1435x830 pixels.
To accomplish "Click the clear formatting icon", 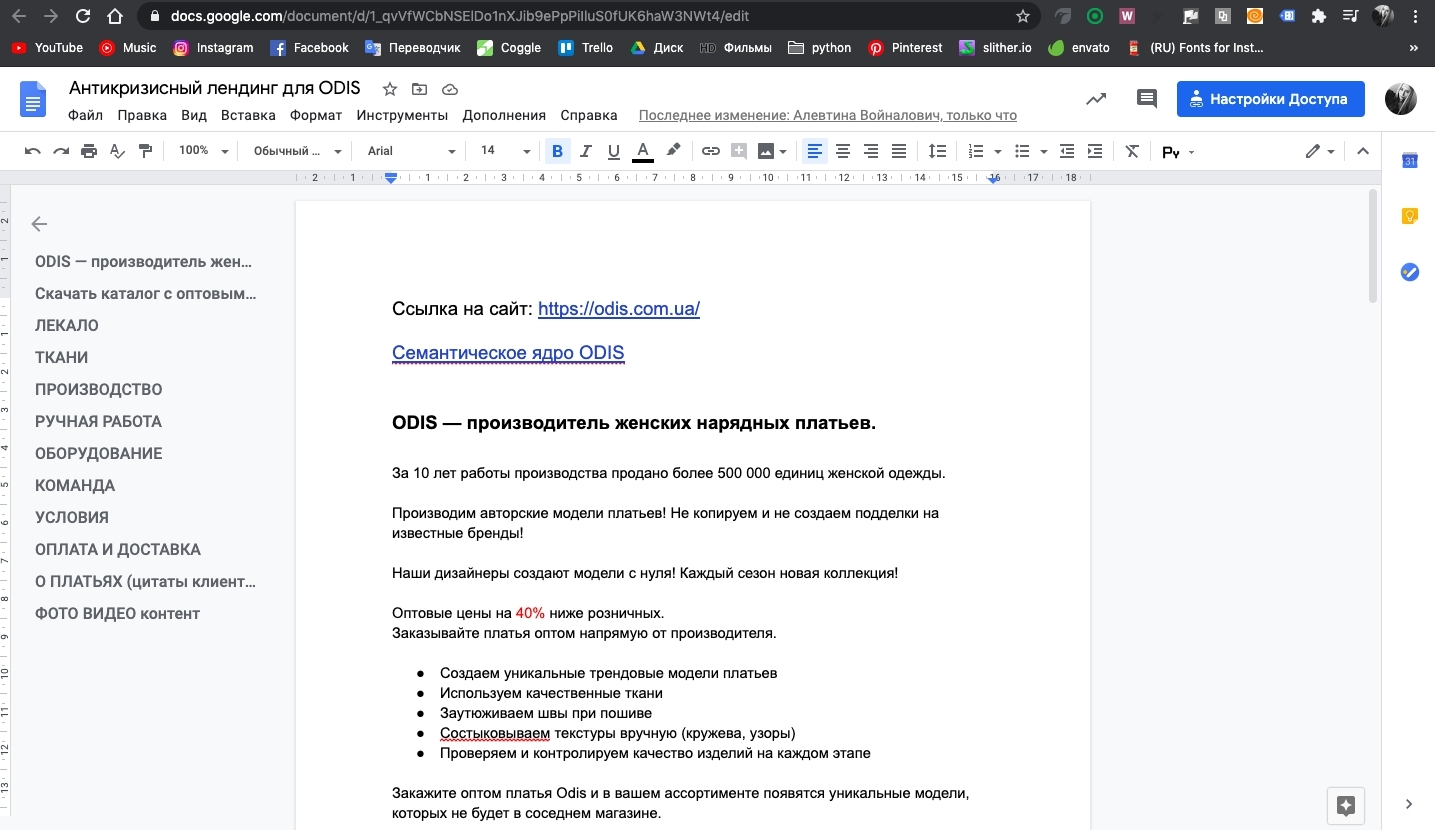I will click(x=1132, y=151).
